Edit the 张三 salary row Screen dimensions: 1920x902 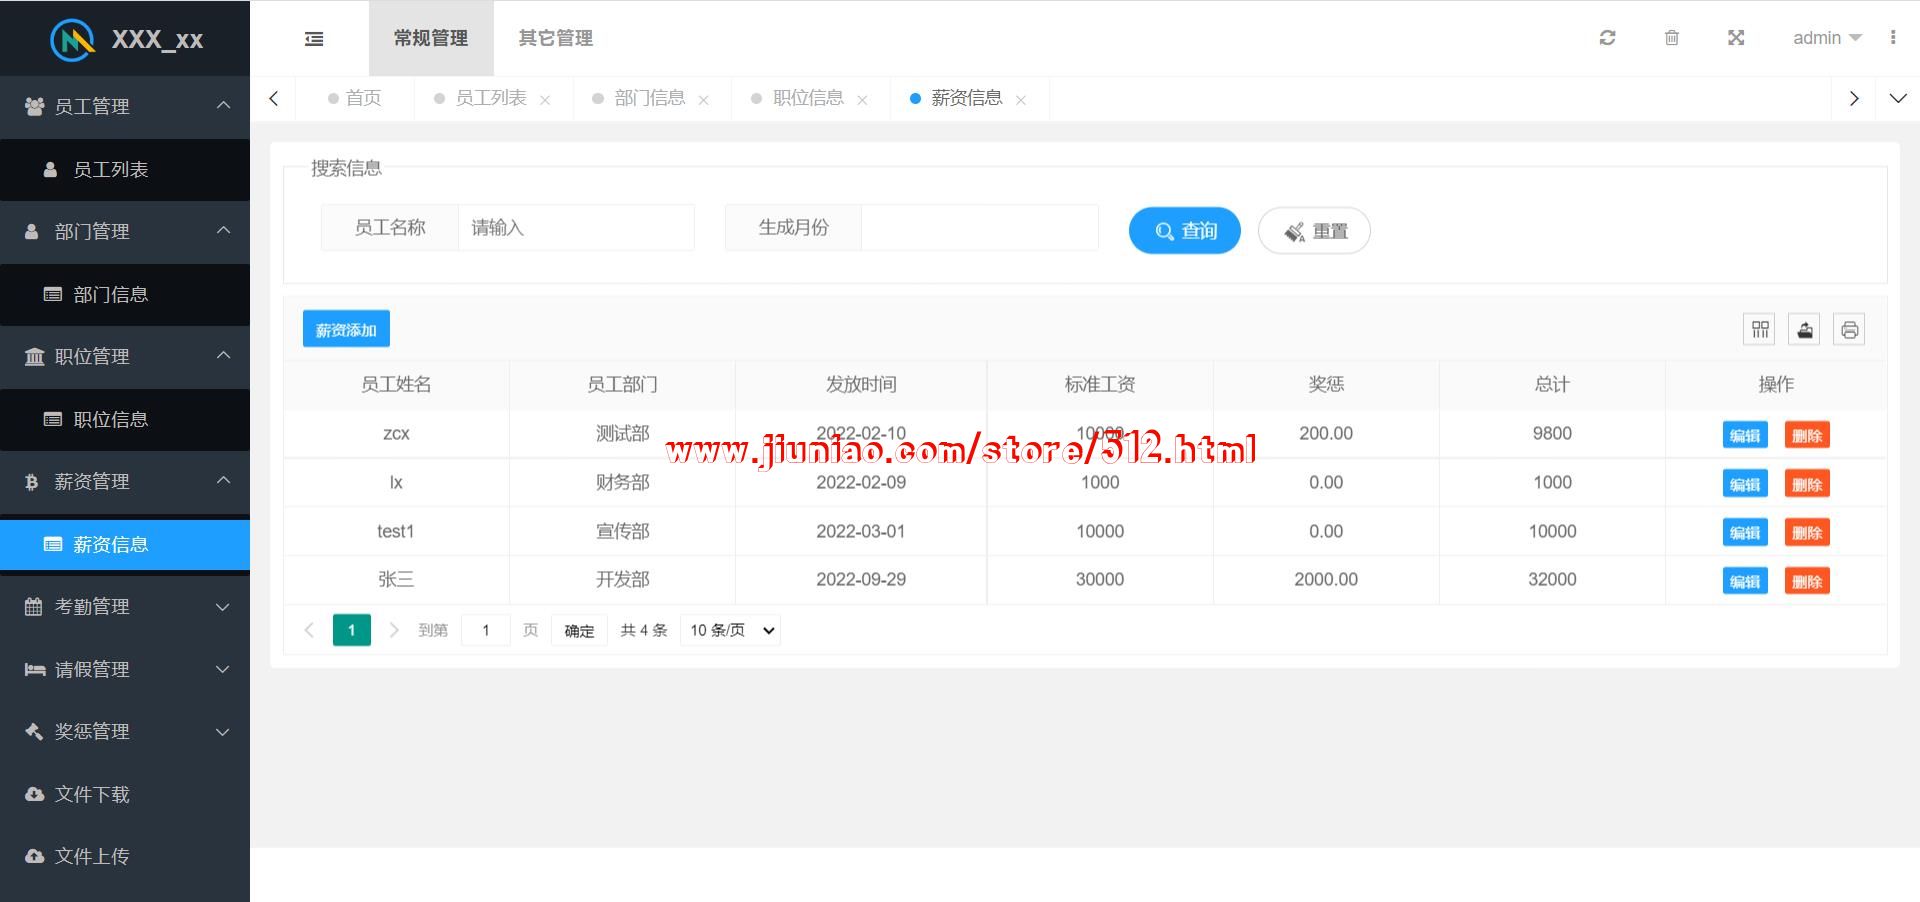click(1745, 581)
